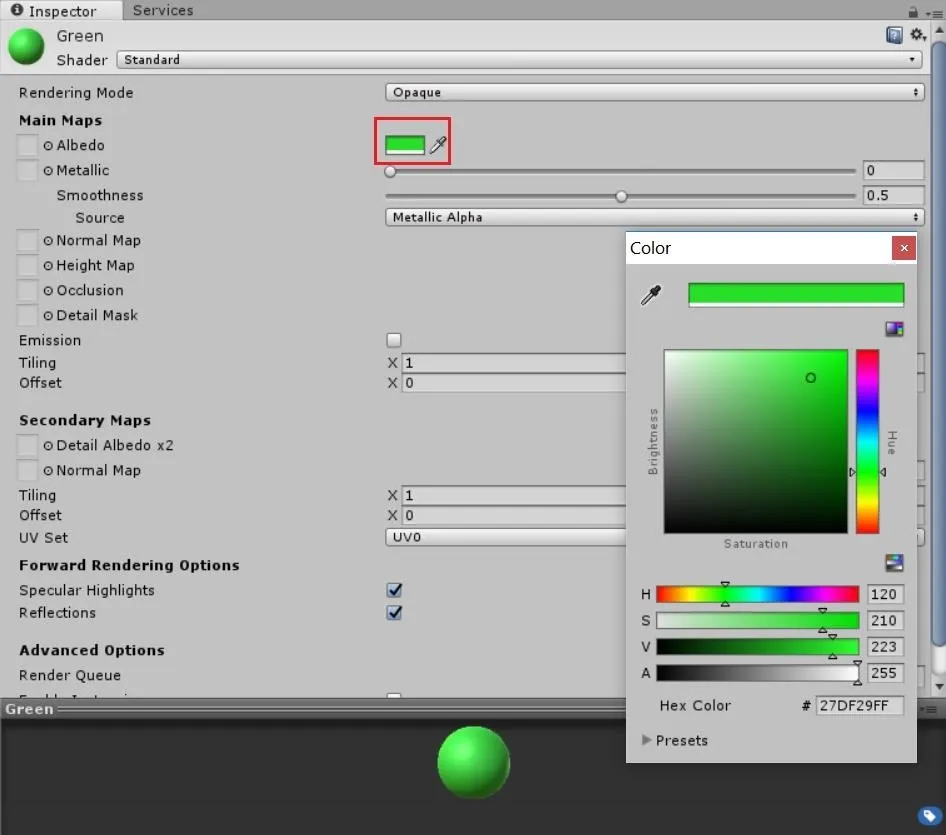Disable Specular Highlights checkbox
946x835 pixels.
[x=394, y=590]
